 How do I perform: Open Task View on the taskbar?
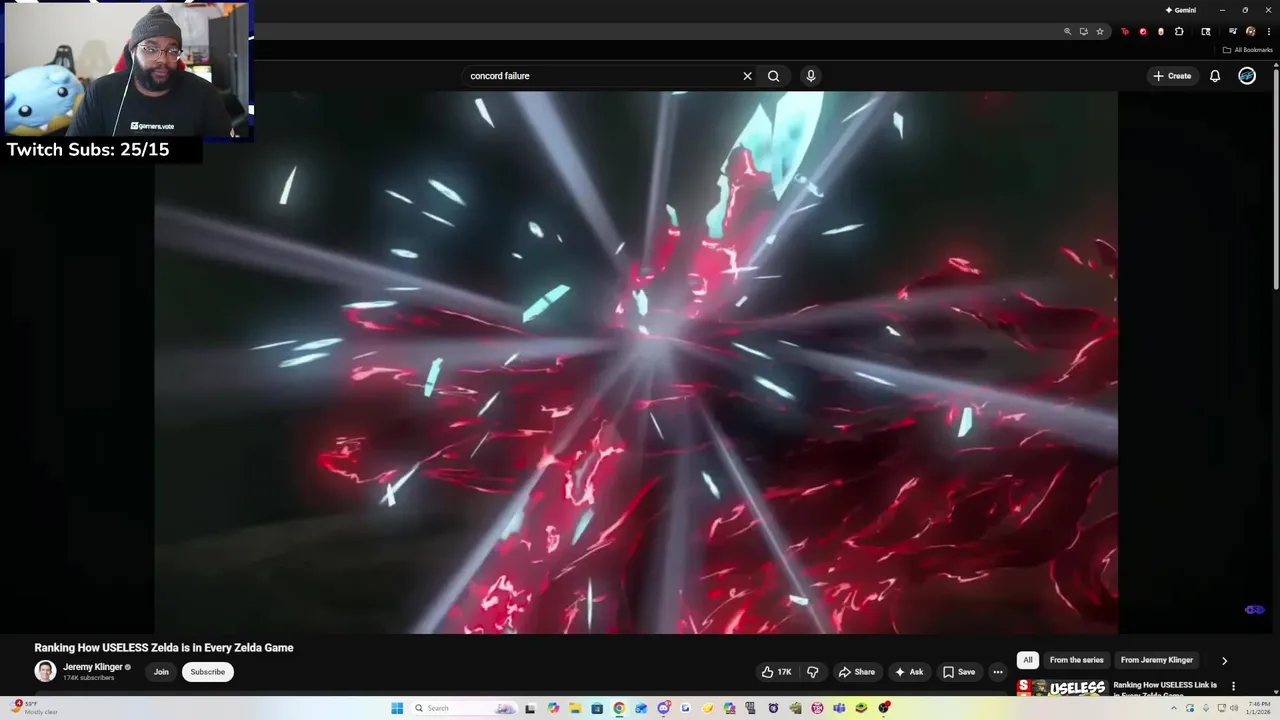tap(530, 708)
